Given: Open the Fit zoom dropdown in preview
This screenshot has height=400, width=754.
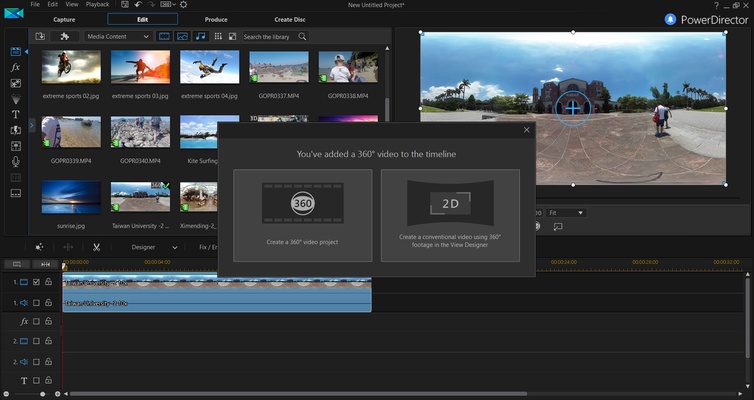Looking at the screenshot, I should tap(565, 213).
